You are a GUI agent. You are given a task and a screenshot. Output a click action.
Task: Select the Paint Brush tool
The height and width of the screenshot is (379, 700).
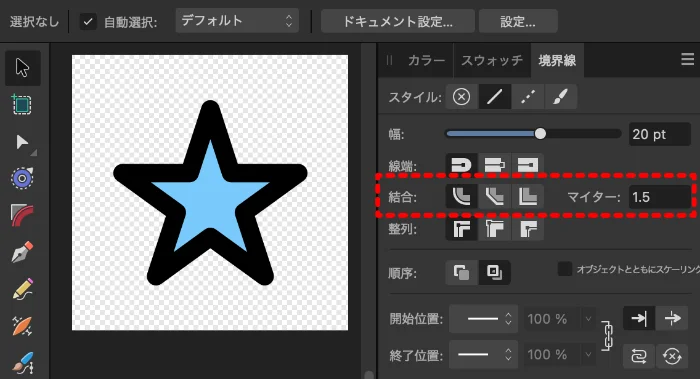pos(22,362)
